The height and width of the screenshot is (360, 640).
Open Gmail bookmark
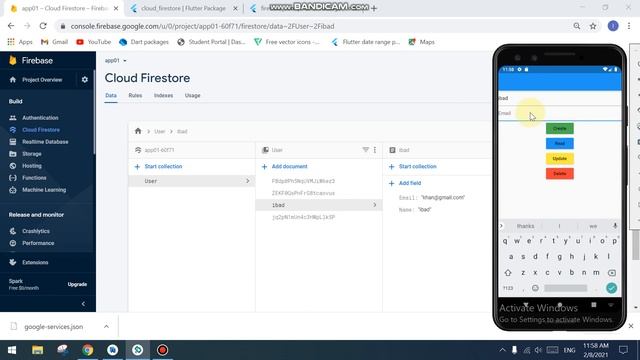(x=54, y=42)
